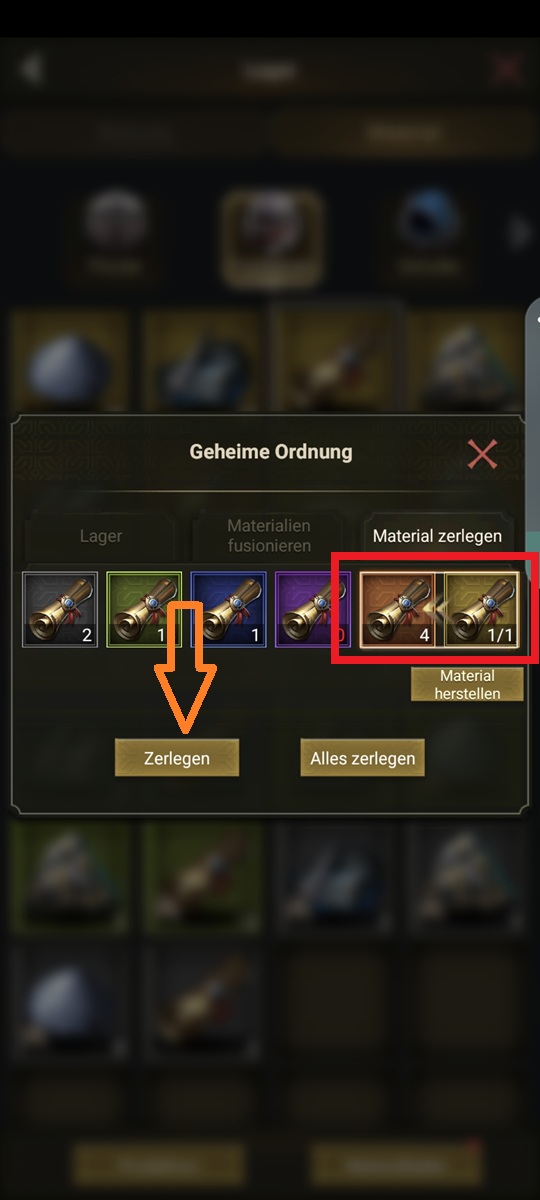Open the Materialien fusionieren tab

click(269, 536)
